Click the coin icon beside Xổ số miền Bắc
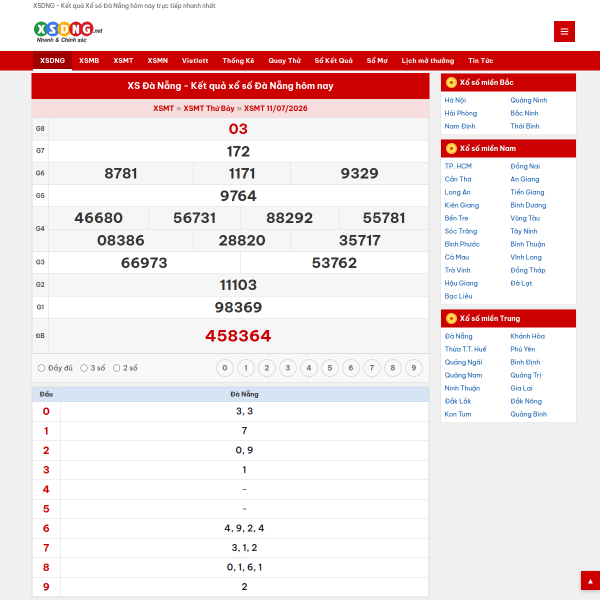The image size is (600, 600). (x=451, y=82)
